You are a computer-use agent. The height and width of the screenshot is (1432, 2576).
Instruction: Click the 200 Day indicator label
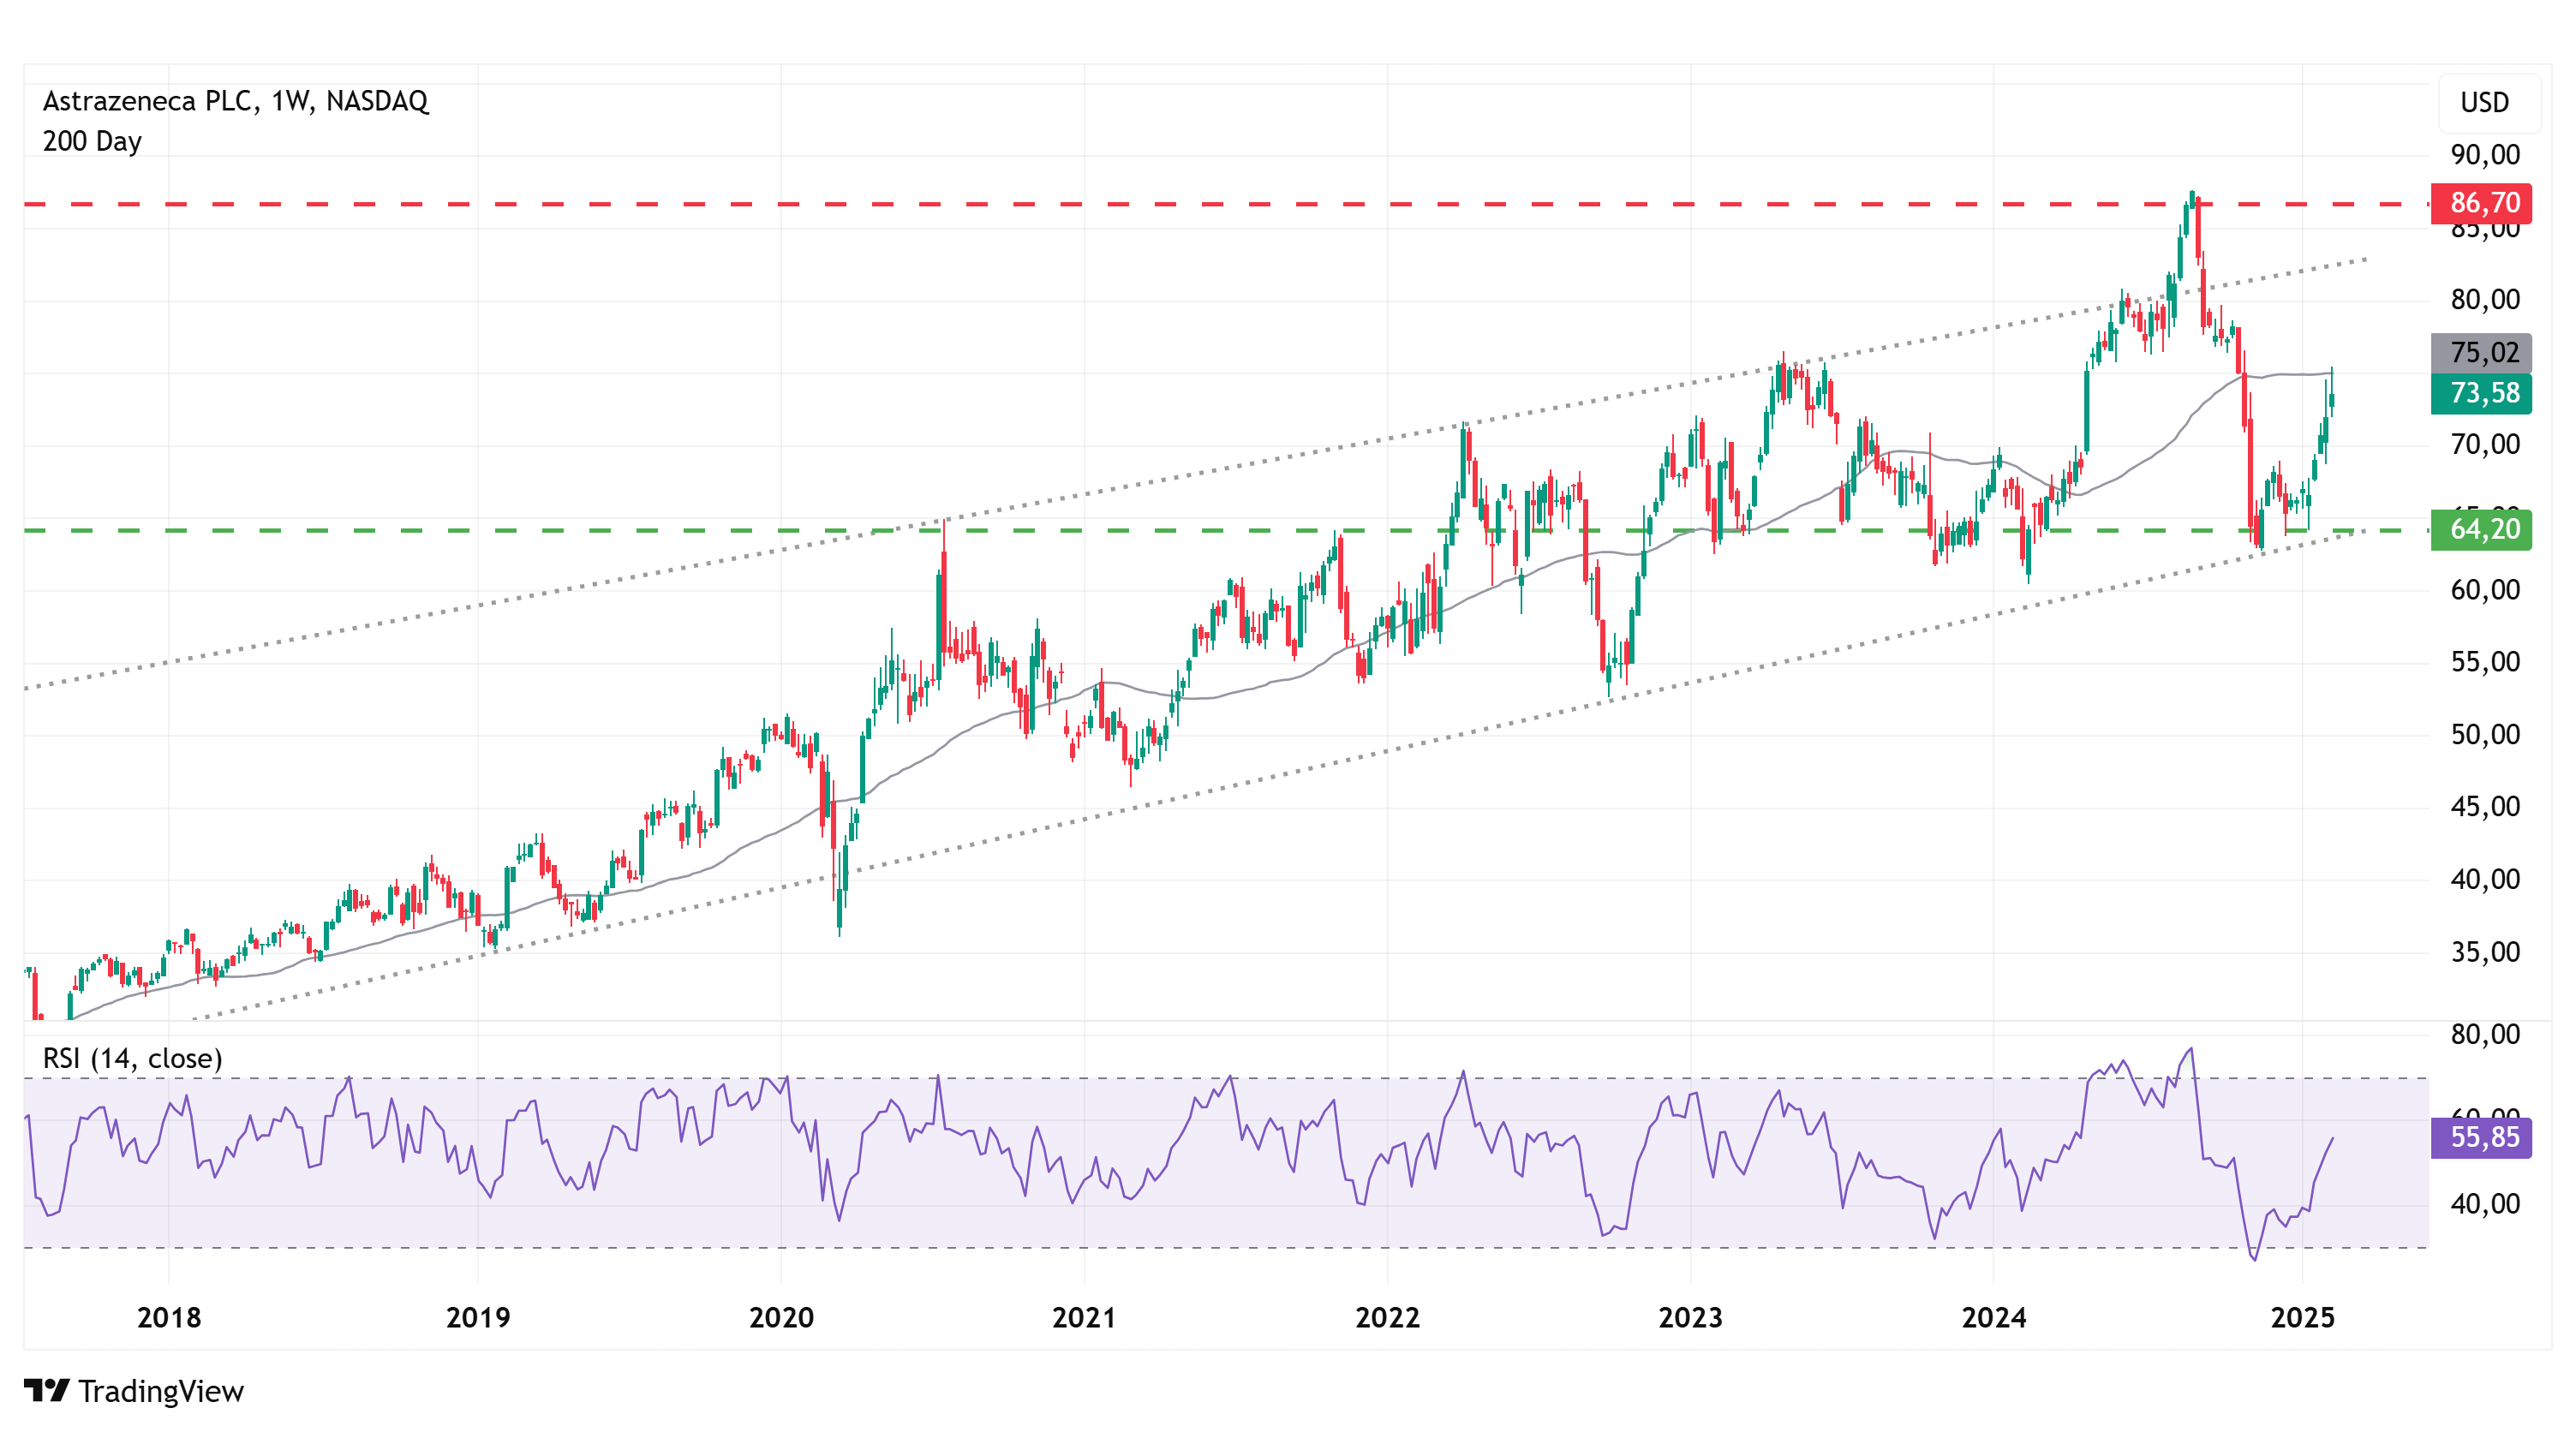tap(92, 142)
